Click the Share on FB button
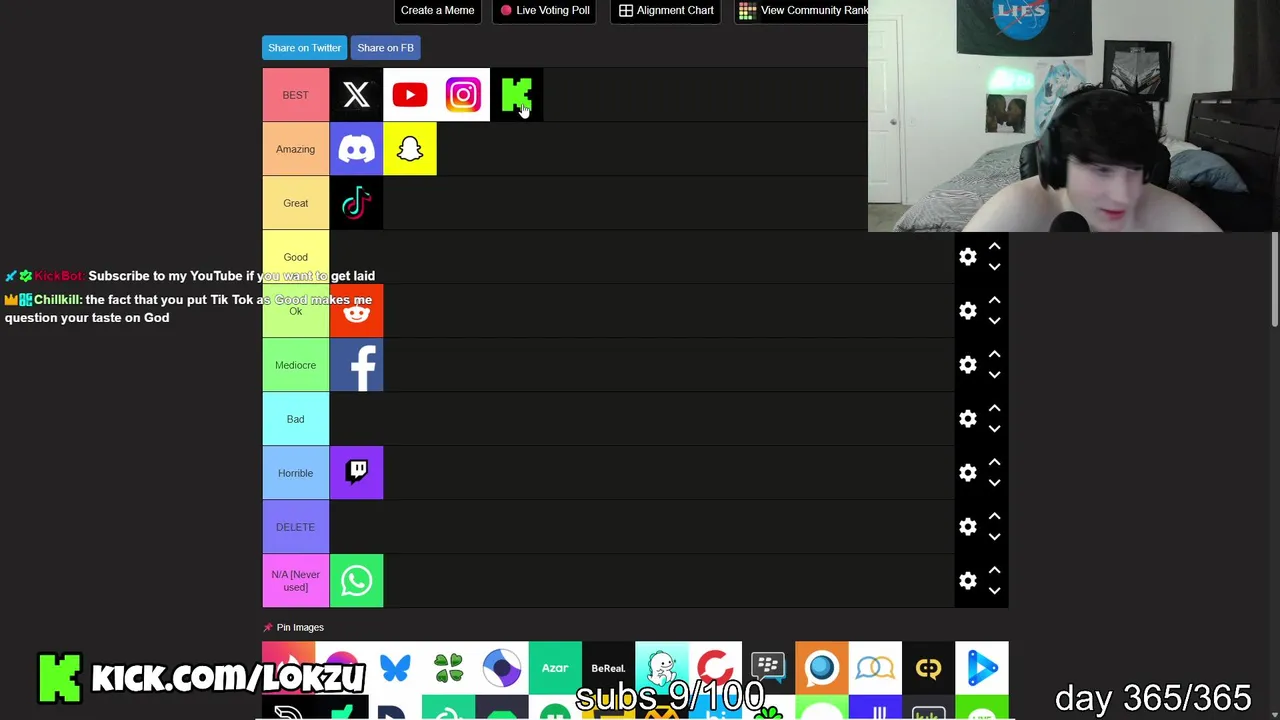Image resolution: width=1280 pixels, height=720 pixels. (x=385, y=48)
